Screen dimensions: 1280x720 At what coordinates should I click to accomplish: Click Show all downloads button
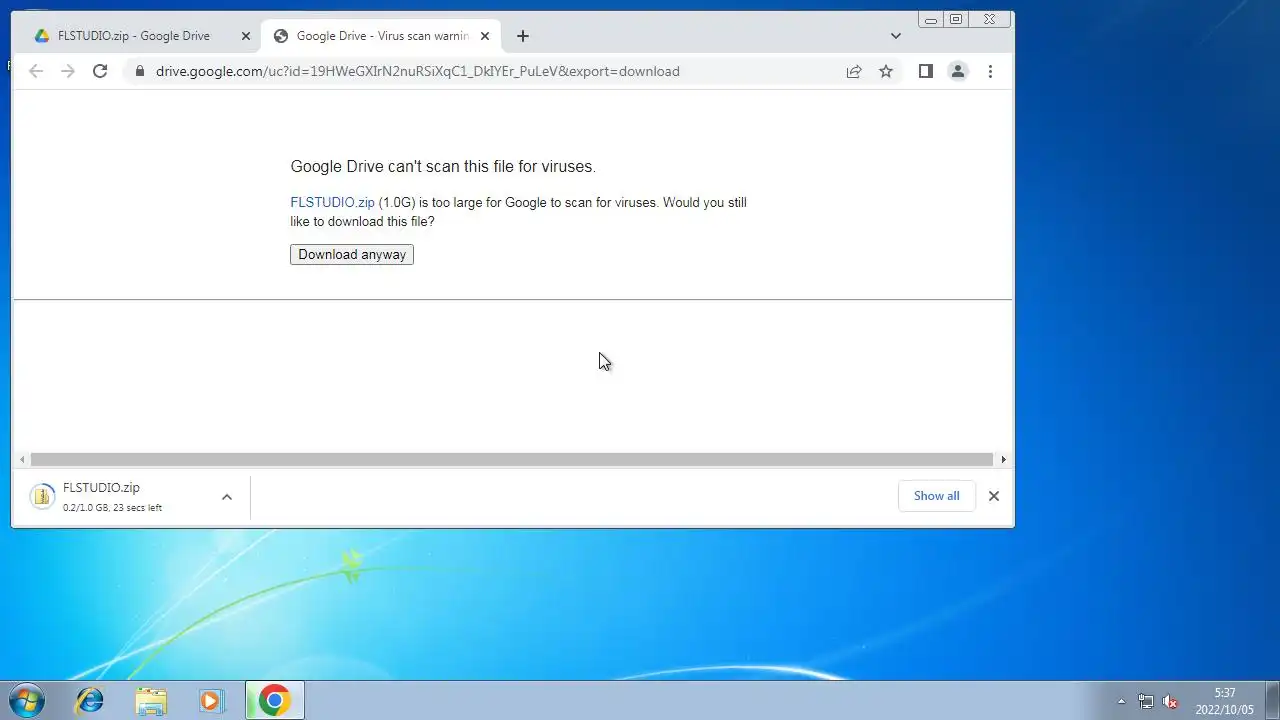pos(936,496)
